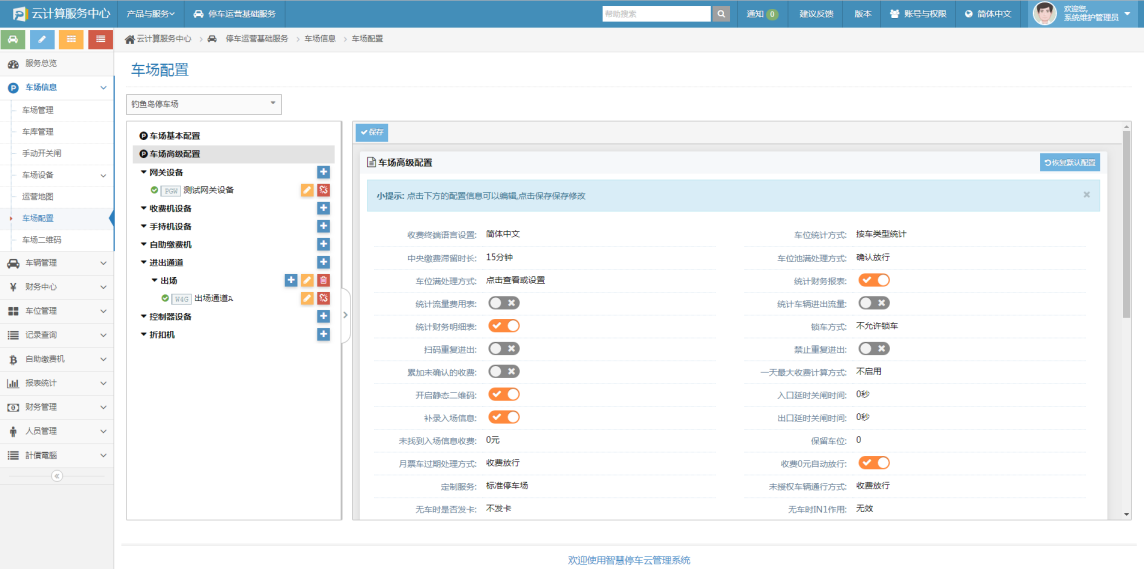Click the 帮助搜索 search field
The image size is (1144, 569).
coord(656,14)
